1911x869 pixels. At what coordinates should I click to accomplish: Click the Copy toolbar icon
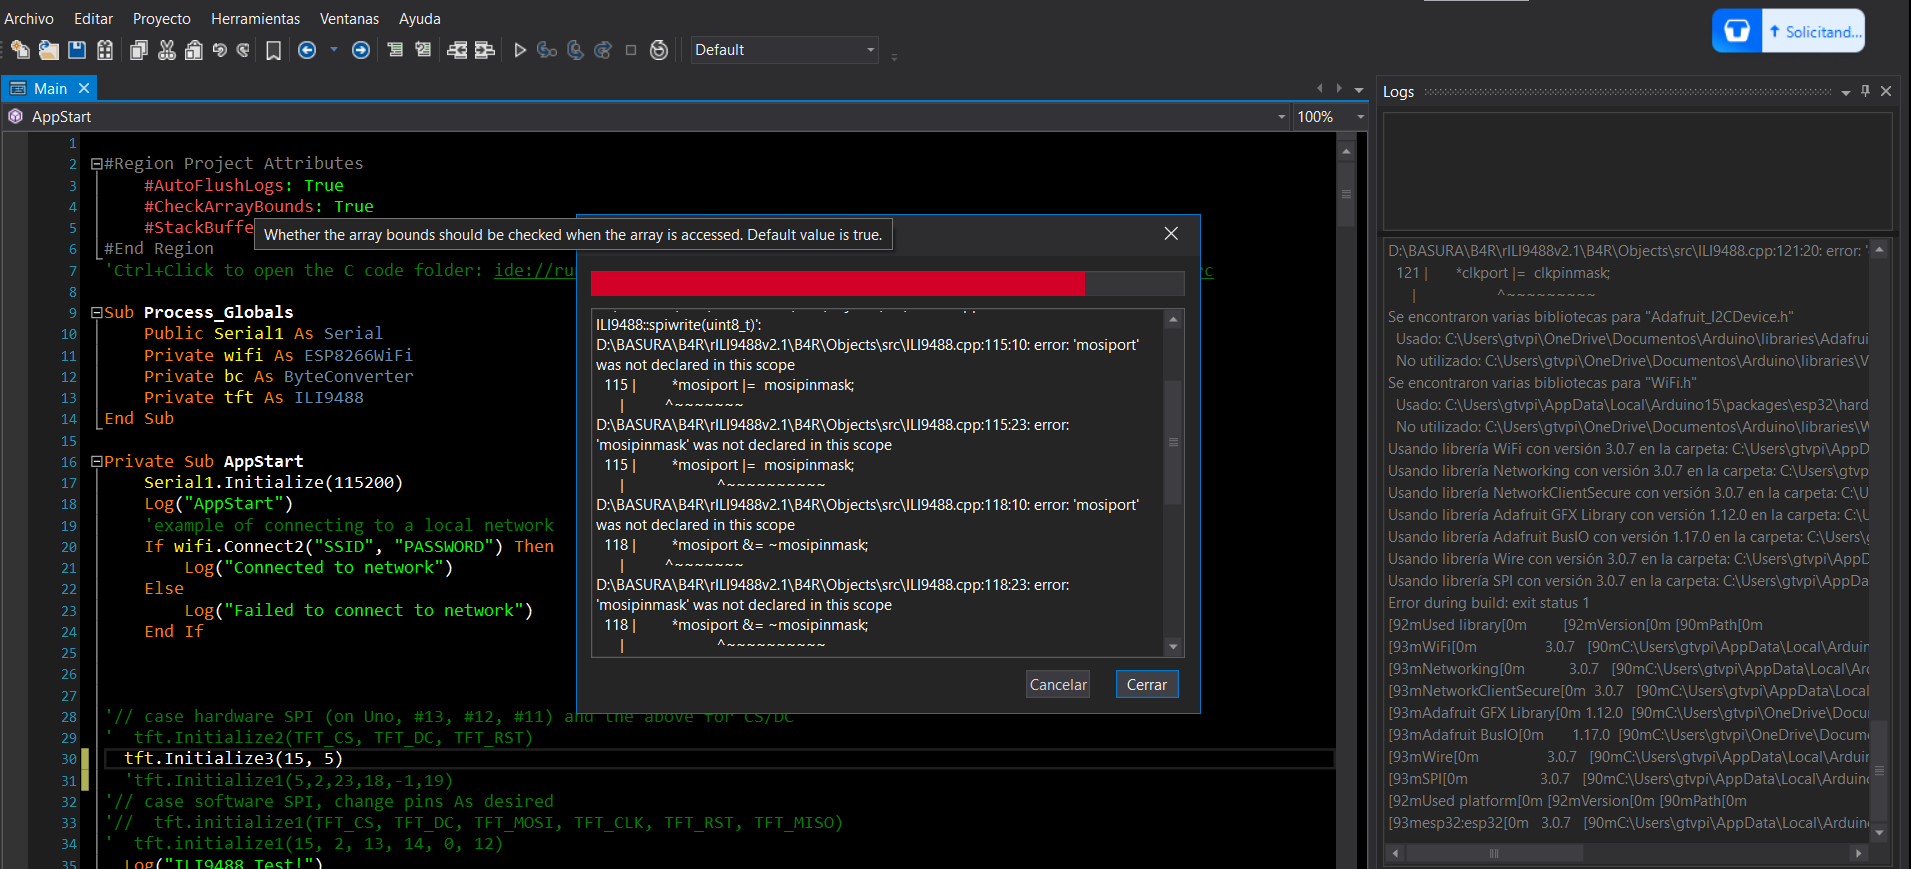[139, 50]
